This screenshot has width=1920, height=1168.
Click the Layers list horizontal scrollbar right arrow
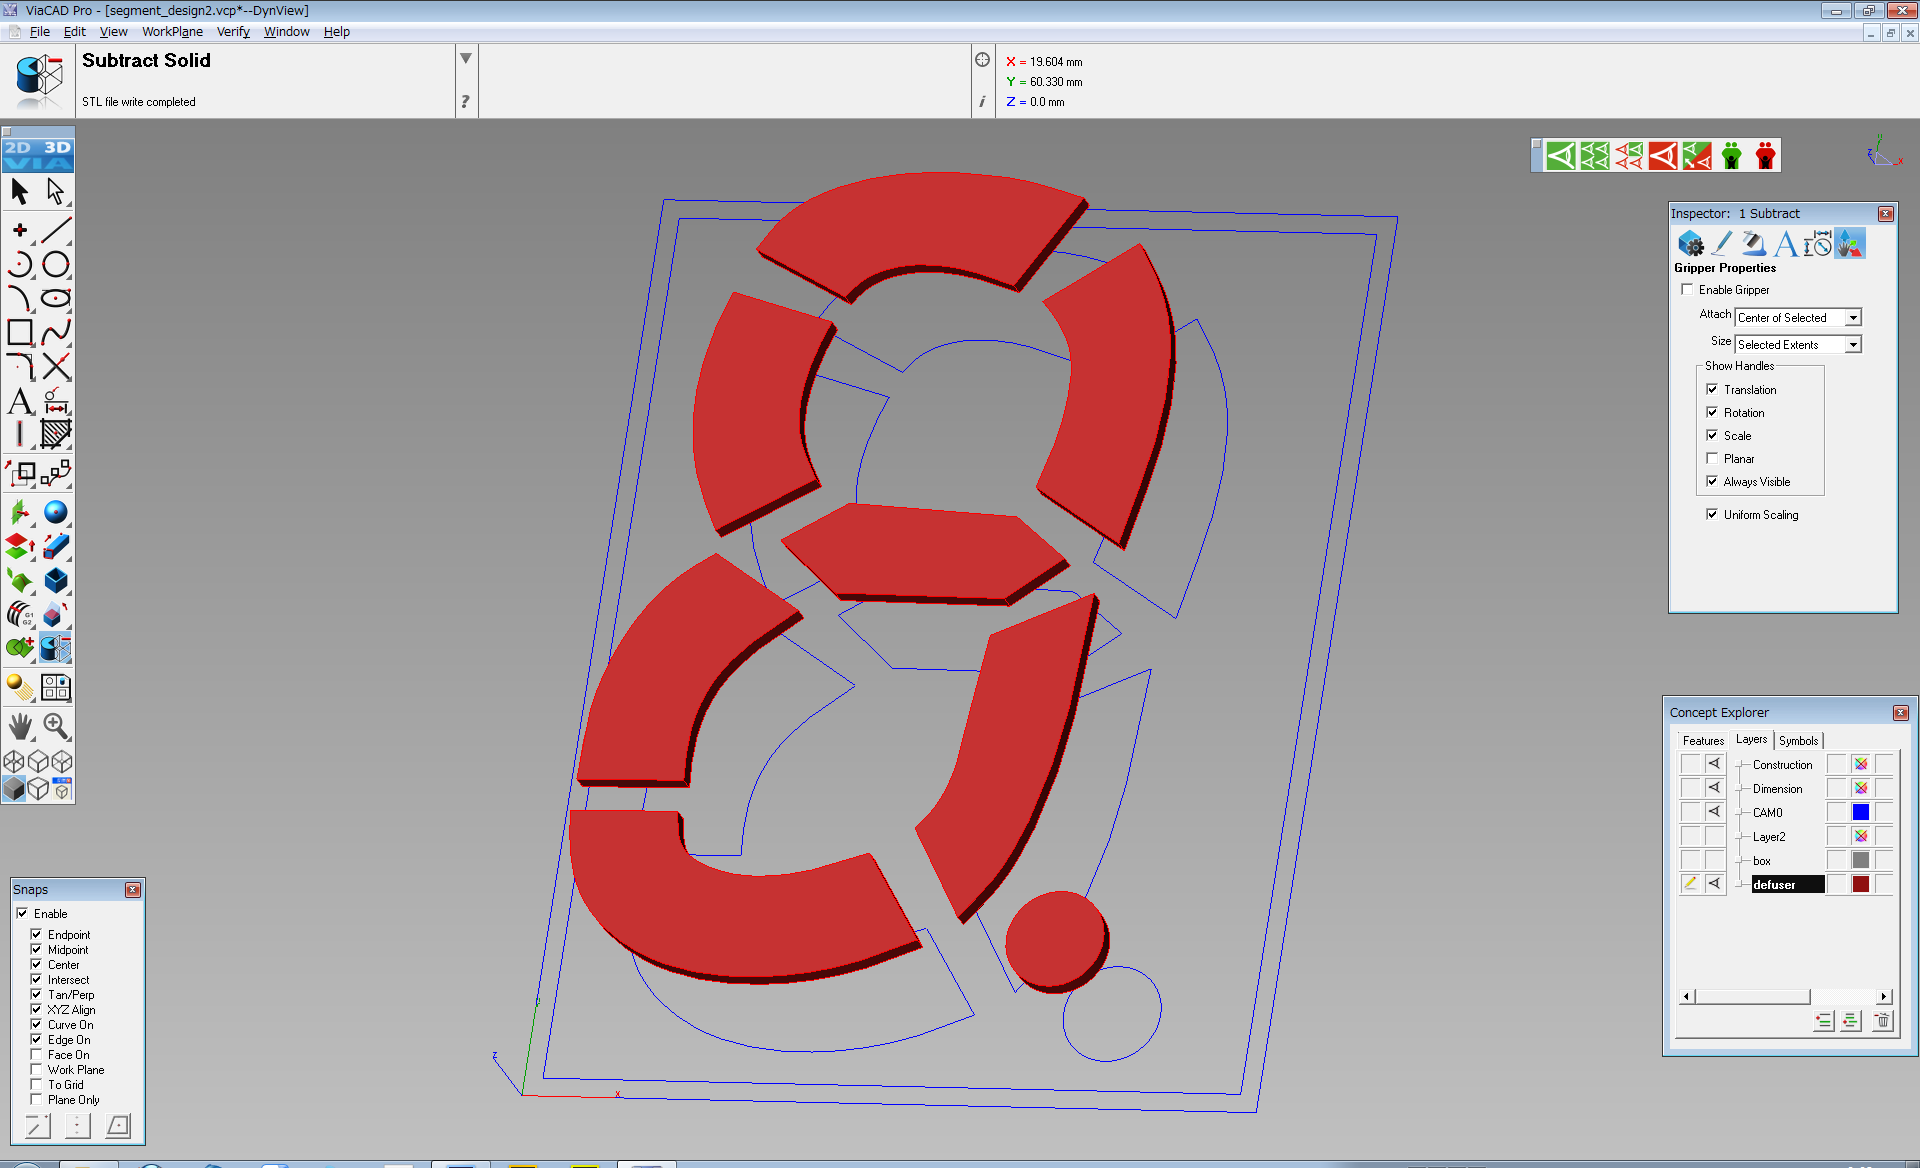(x=1884, y=996)
